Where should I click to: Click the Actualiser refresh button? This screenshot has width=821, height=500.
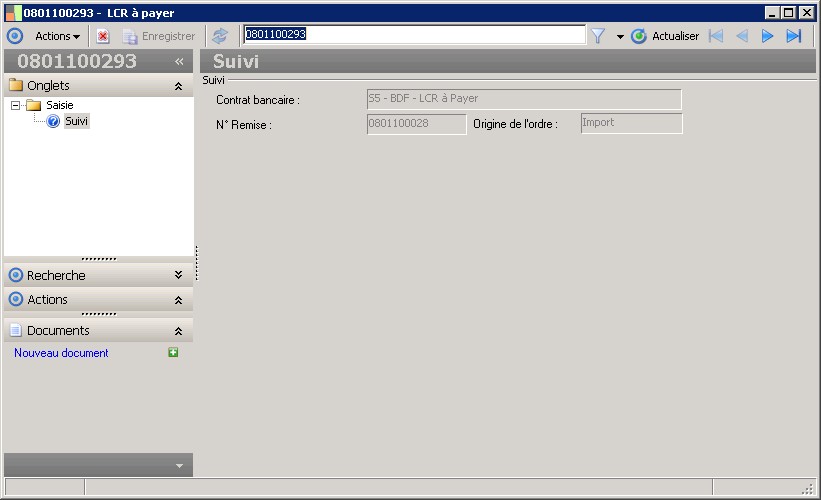pyautogui.click(x=665, y=36)
